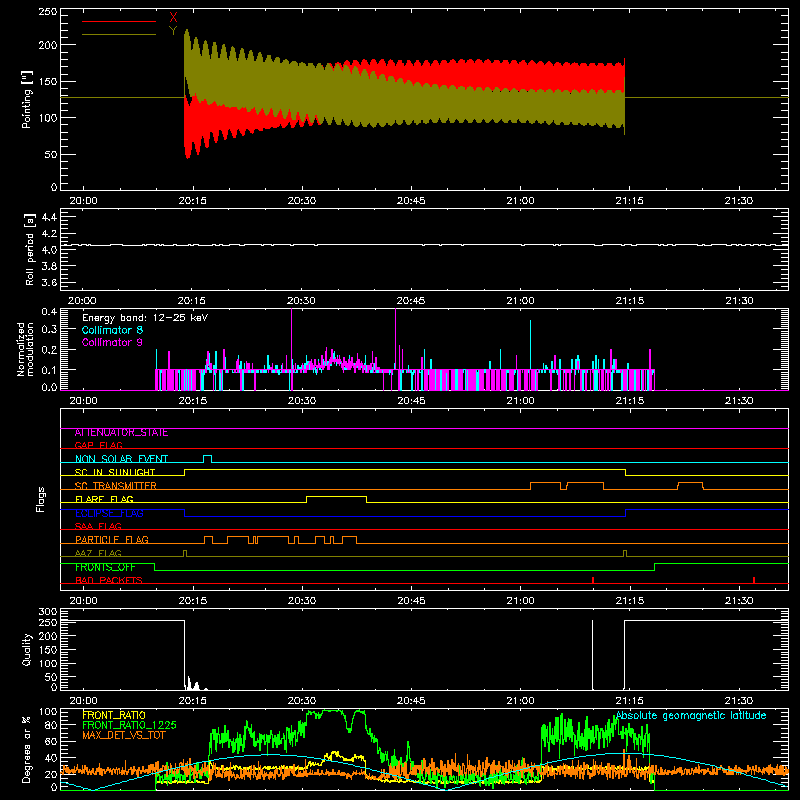Select the 'Flags' axis title
800x800 pixels.
40,499
